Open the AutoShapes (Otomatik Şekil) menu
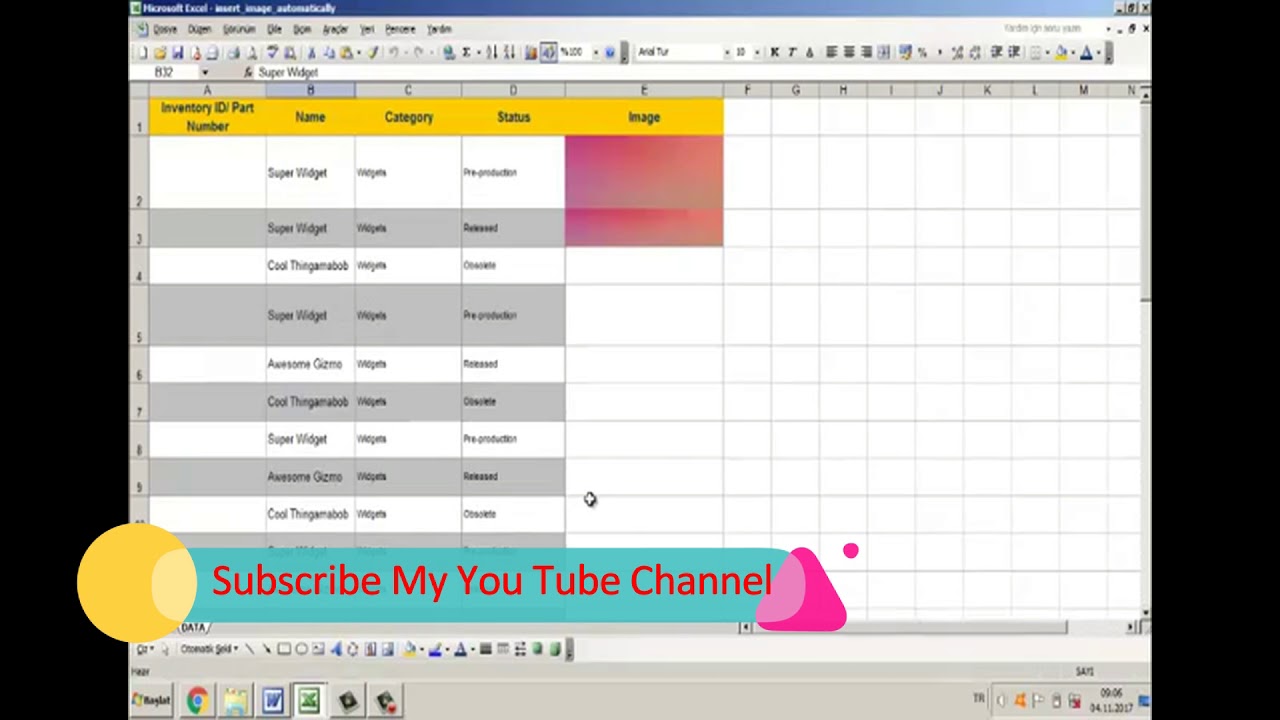The image size is (1280, 720). coord(210,649)
